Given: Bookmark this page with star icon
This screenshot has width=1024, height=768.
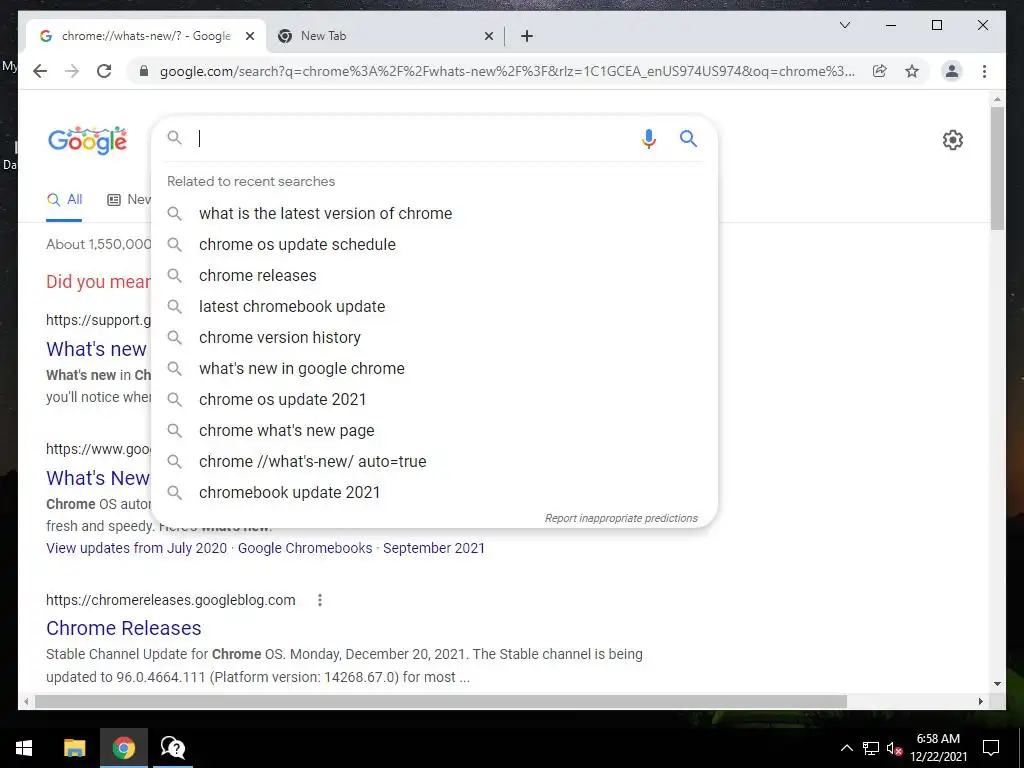Looking at the screenshot, I should [x=912, y=71].
